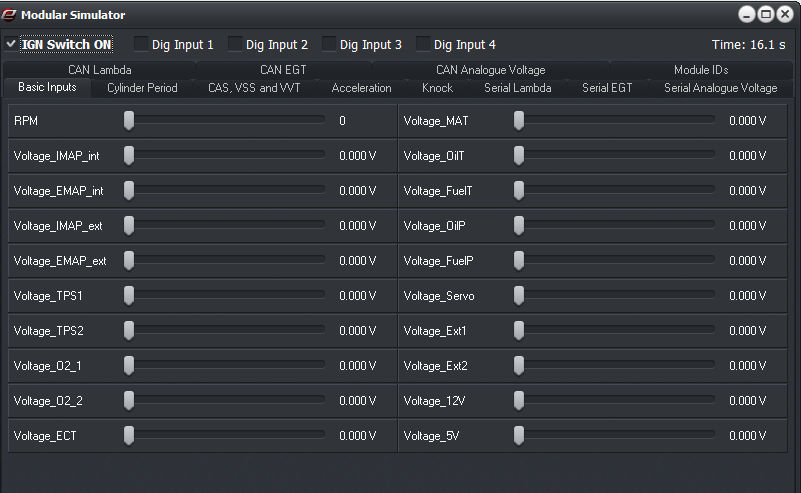Viewport: 801px width, 493px height.
Task: Click the Voltage_O2_1 label text
Action: (x=48, y=366)
